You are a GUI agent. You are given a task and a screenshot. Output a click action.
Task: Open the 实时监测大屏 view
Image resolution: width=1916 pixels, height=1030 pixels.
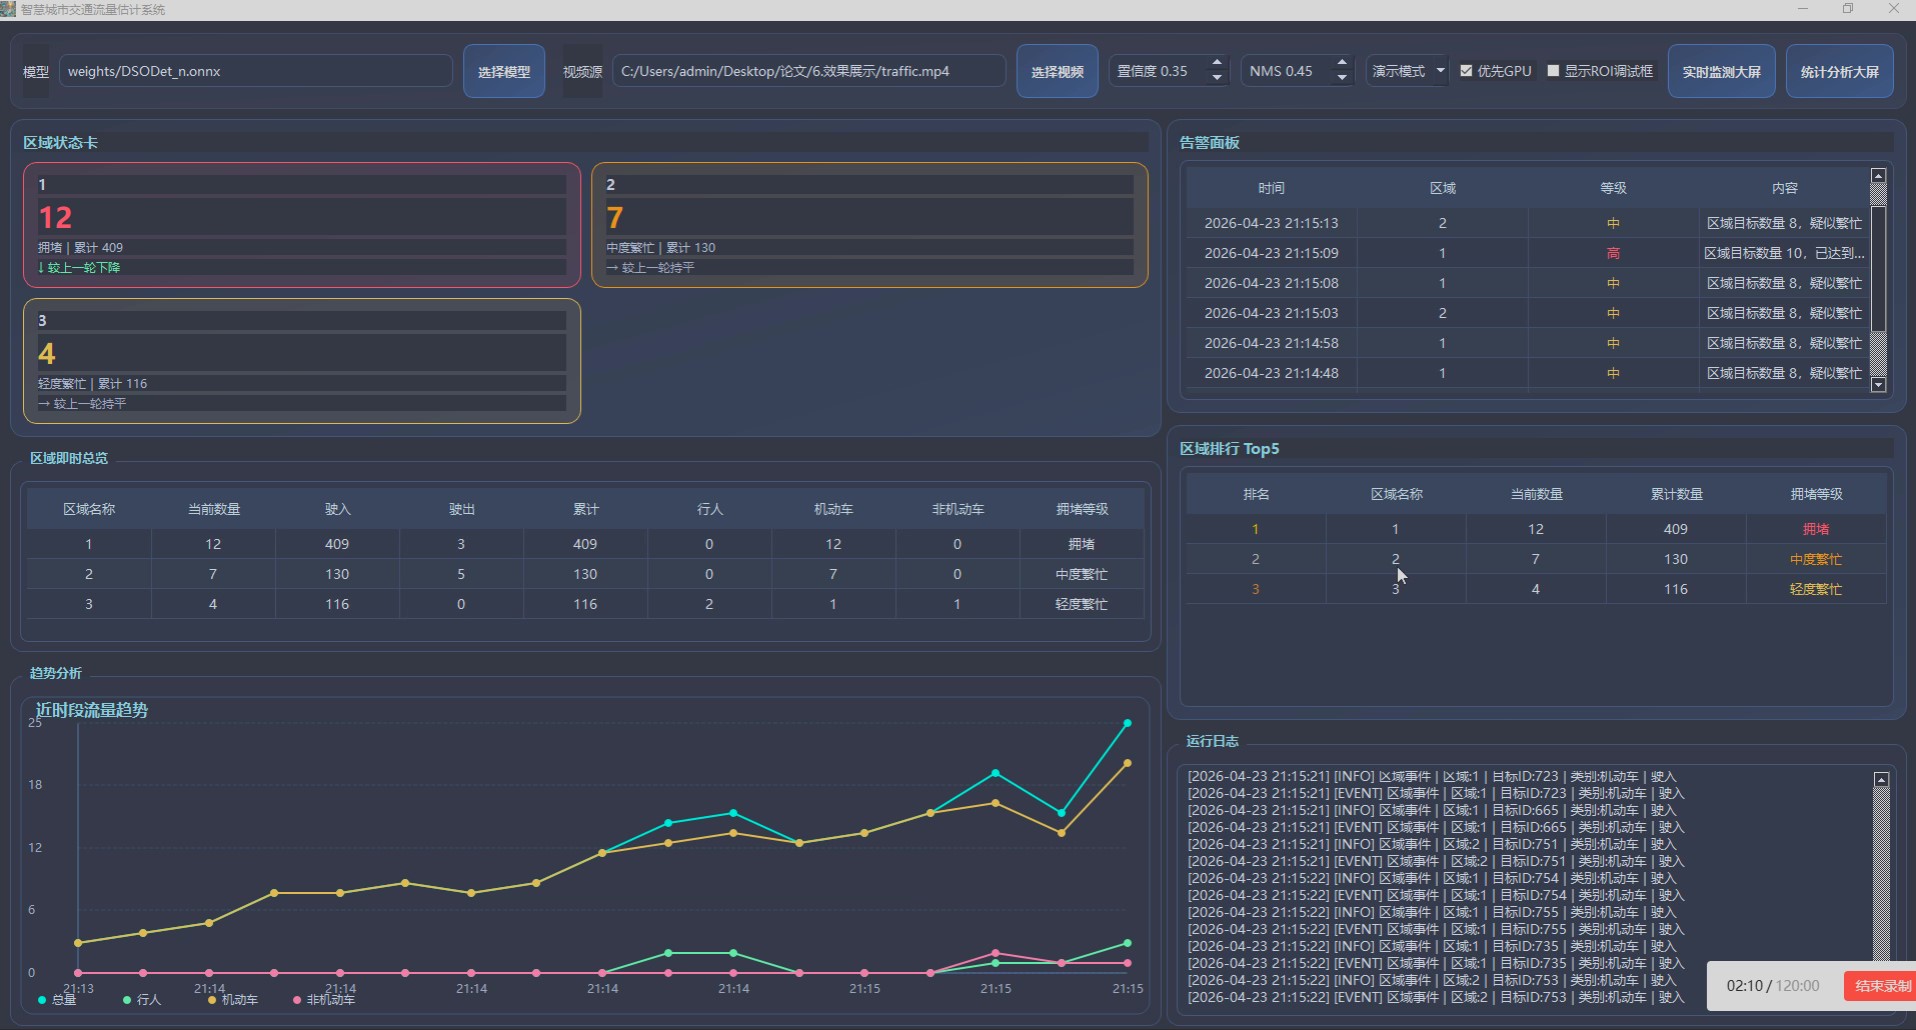(x=1721, y=71)
